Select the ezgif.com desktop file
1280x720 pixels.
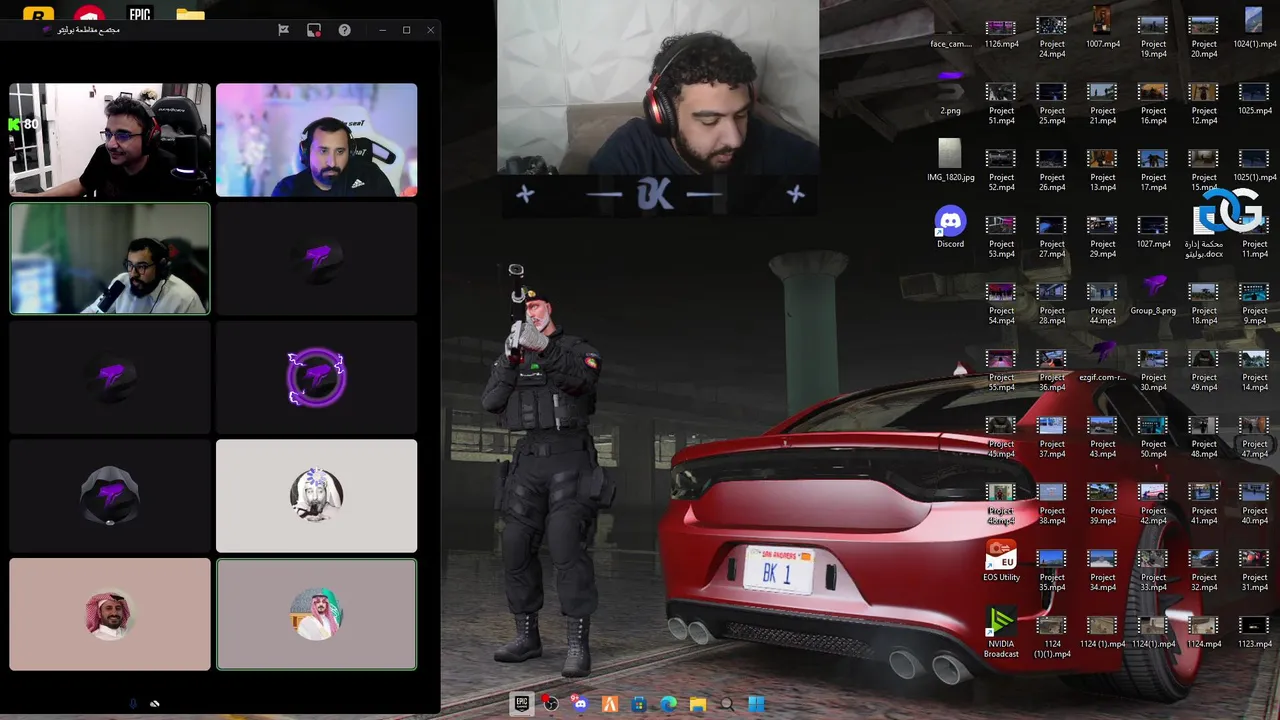click(x=1102, y=361)
